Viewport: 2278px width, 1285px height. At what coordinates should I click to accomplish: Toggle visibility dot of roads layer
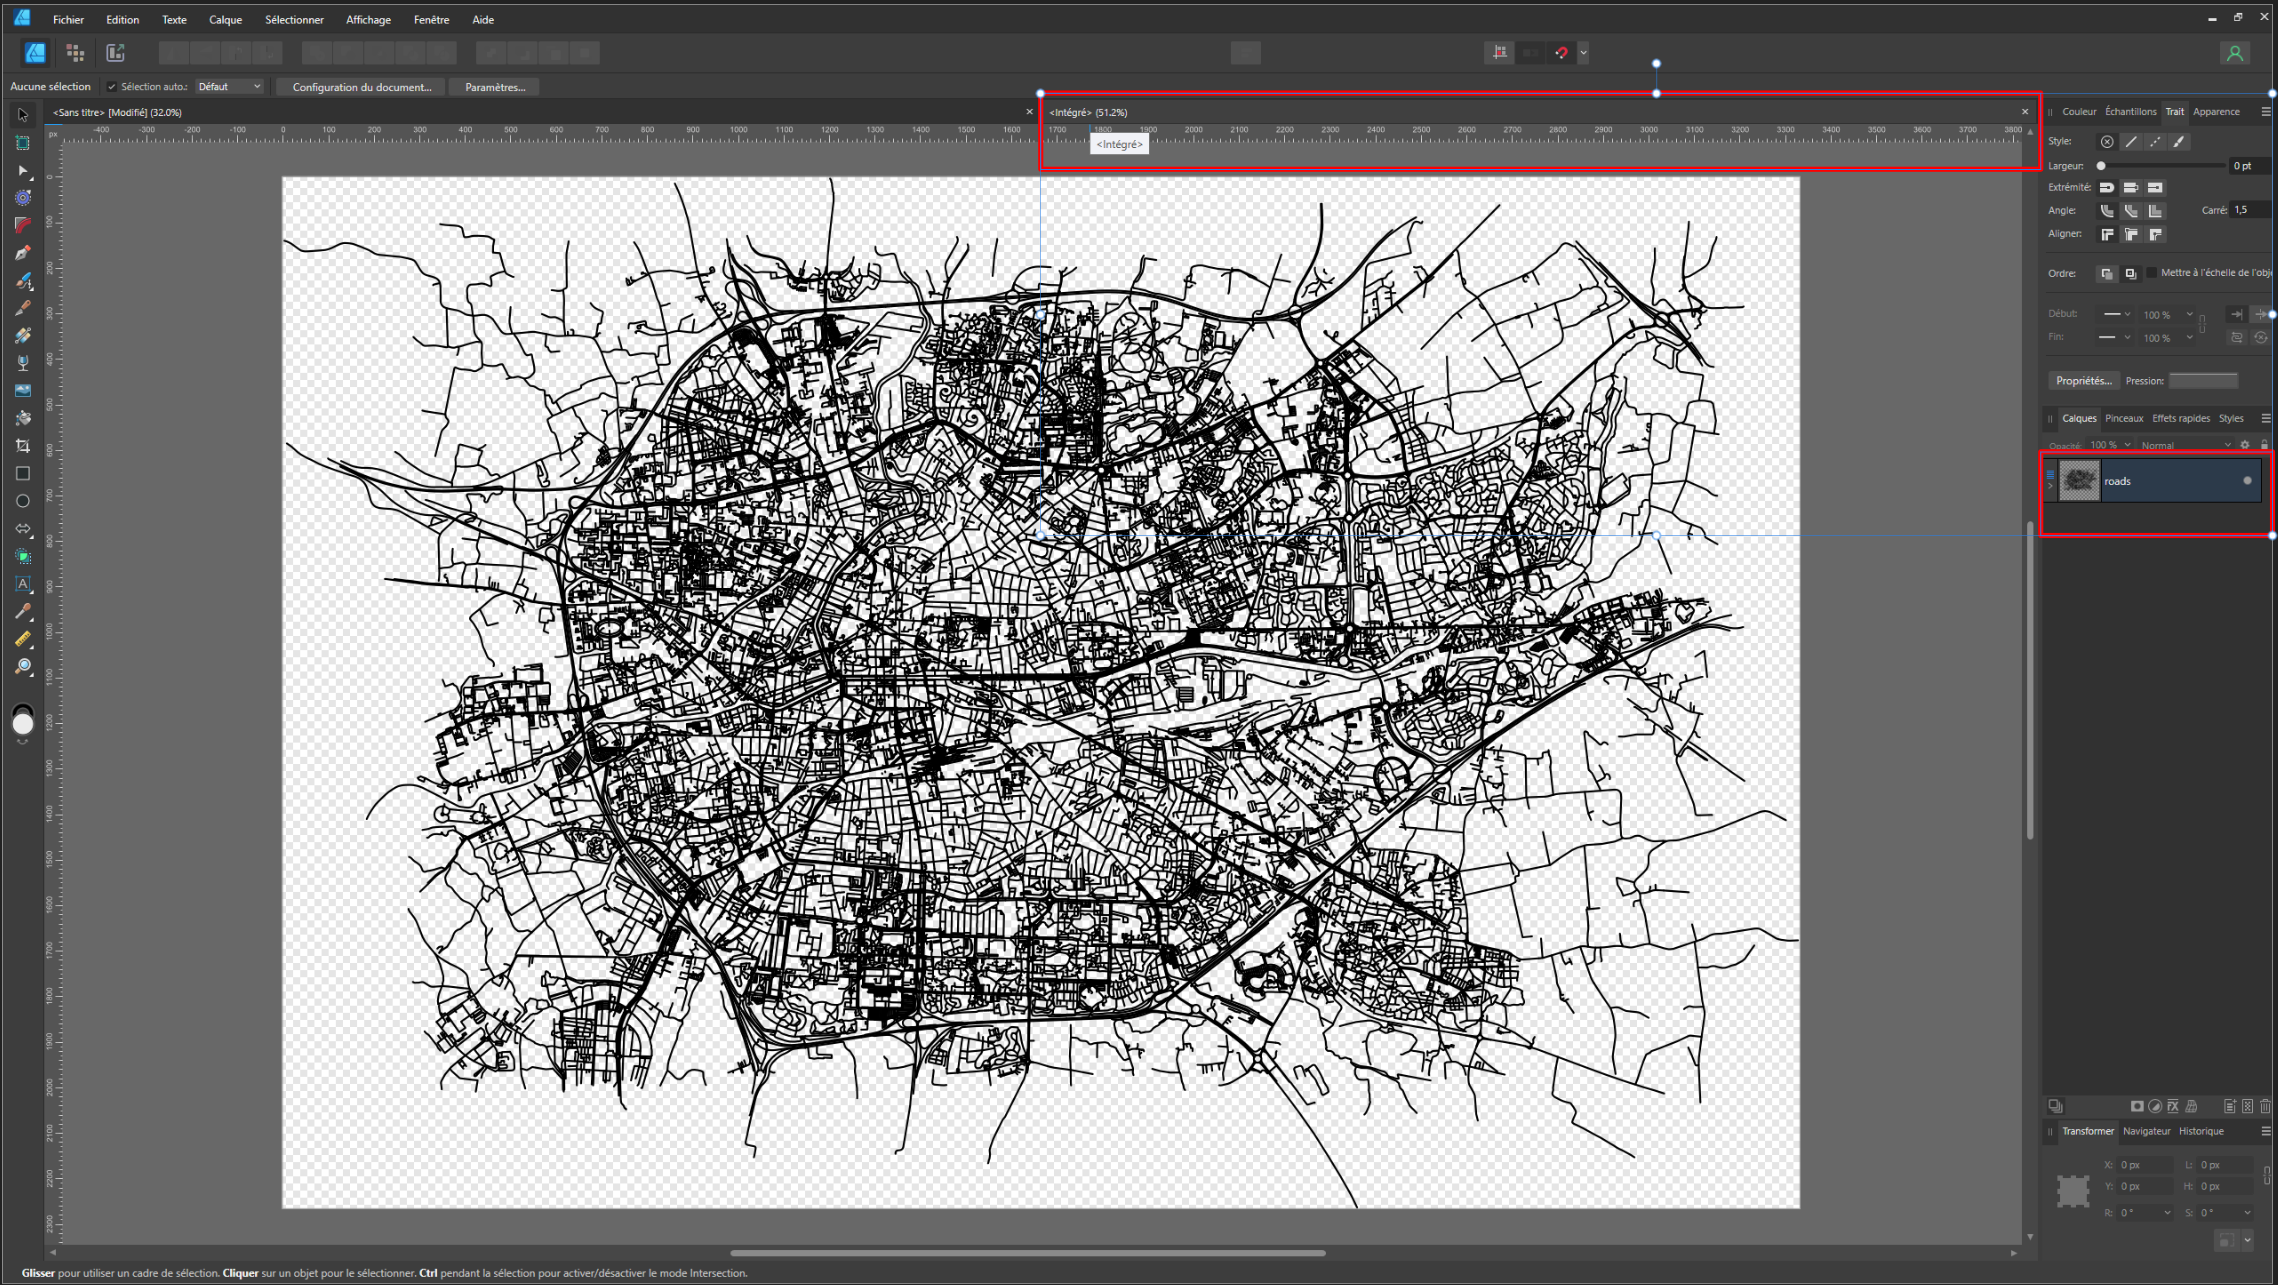coord(2247,481)
